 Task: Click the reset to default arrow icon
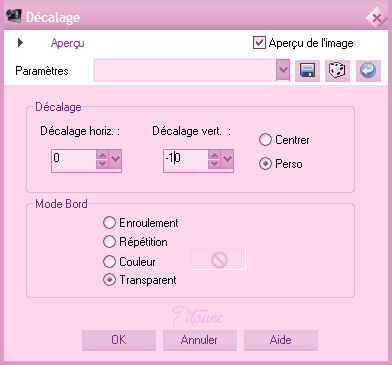point(368,71)
